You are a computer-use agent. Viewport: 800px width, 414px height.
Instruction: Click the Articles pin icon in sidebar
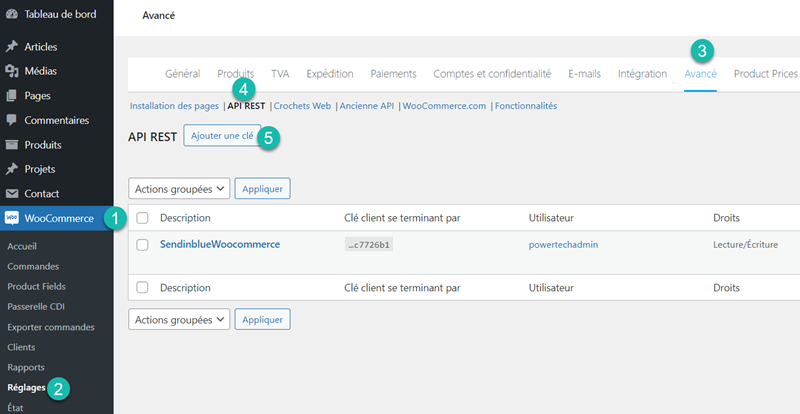coord(12,47)
